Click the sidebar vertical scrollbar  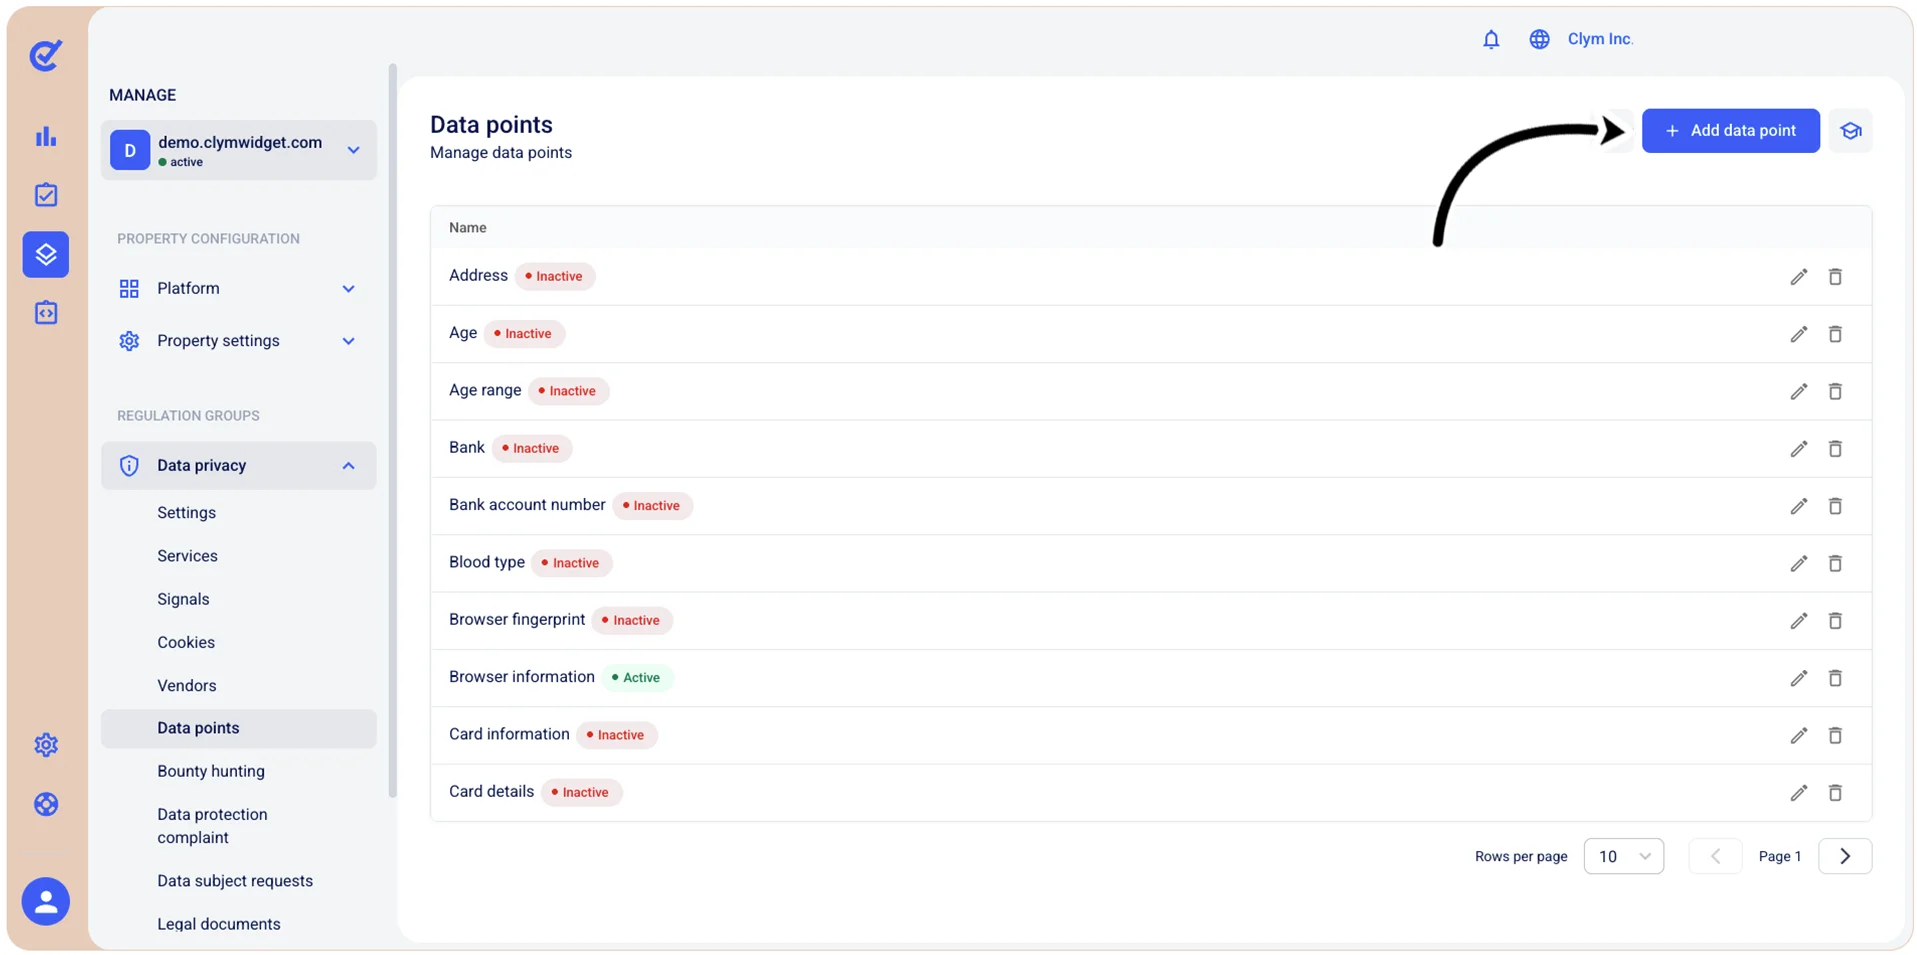[392, 430]
